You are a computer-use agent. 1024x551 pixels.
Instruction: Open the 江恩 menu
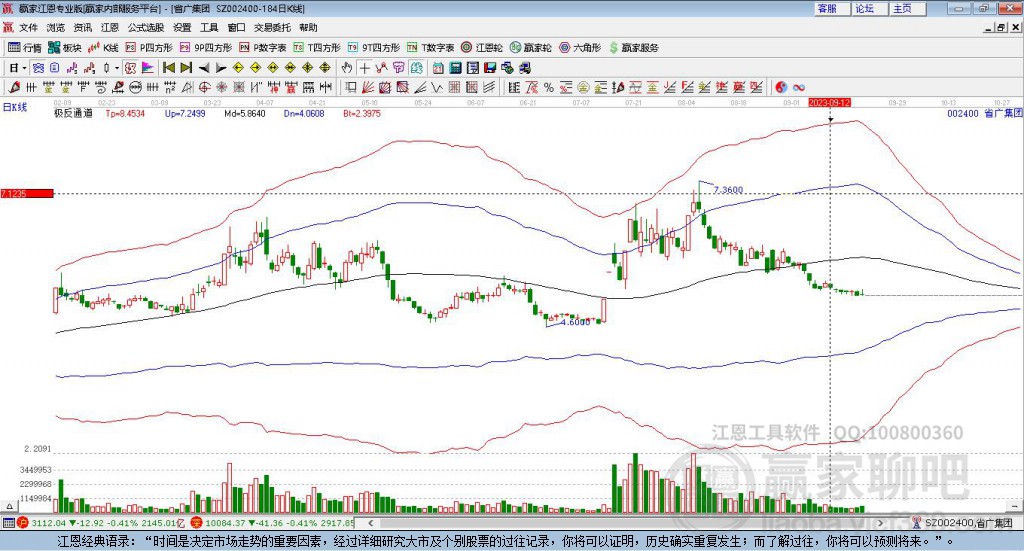pyautogui.click(x=110, y=27)
